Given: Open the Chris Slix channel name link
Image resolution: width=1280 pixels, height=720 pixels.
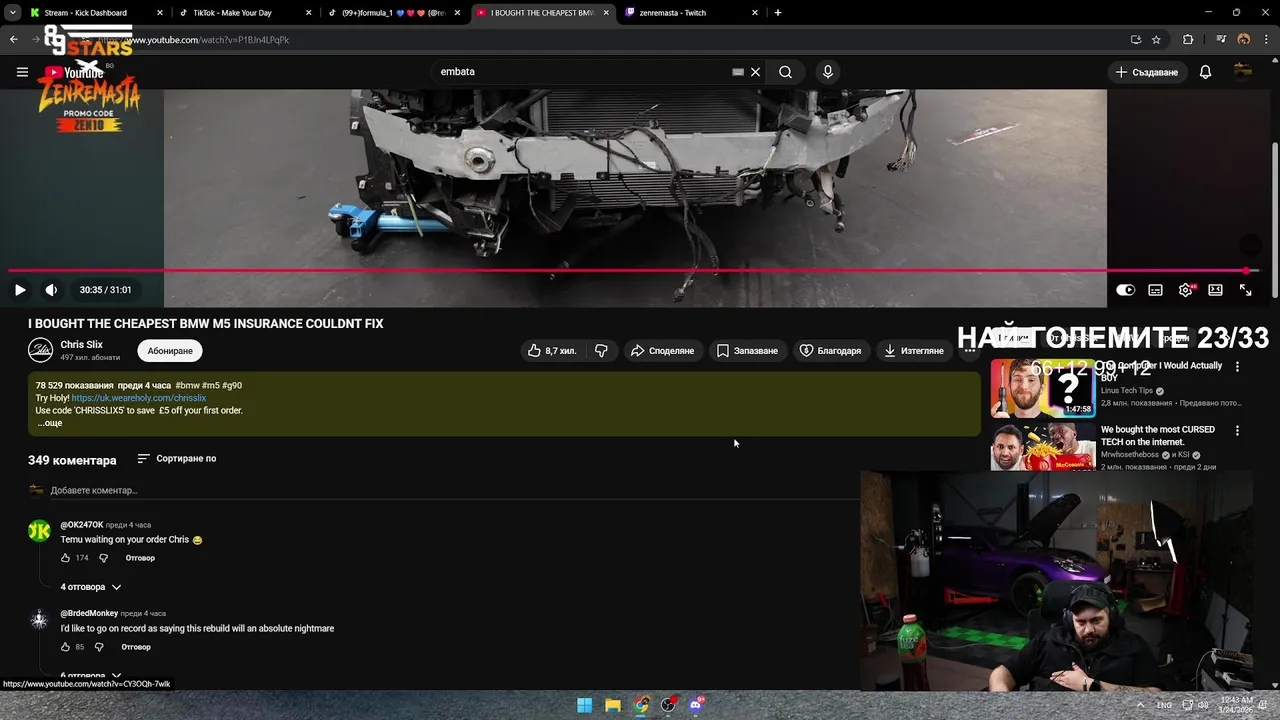Looking at the screenshot, I should 82,345.
